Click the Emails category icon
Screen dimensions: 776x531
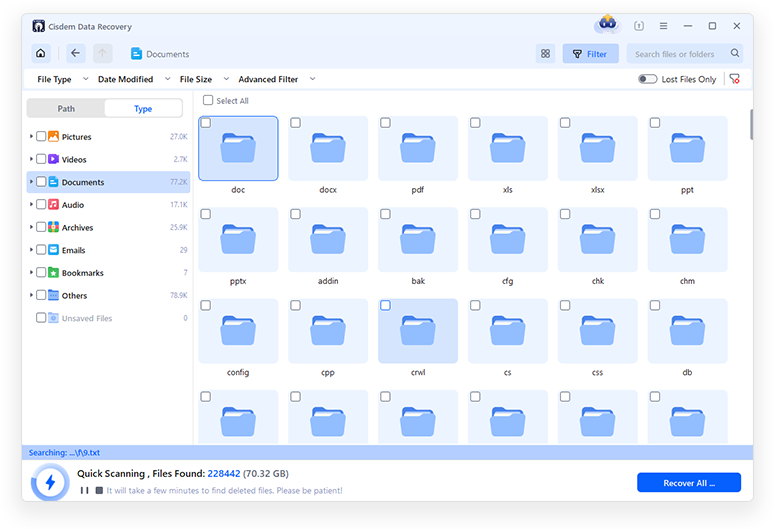click(53, 250)
